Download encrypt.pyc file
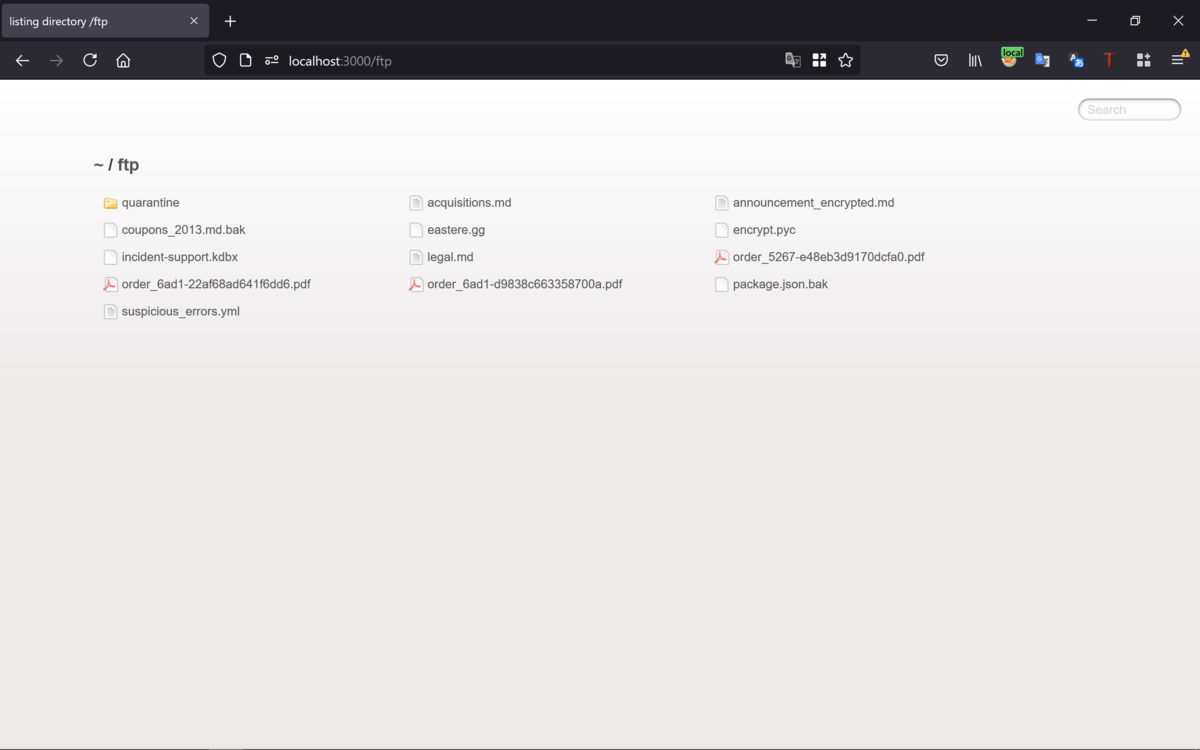 tap(764, 230)
